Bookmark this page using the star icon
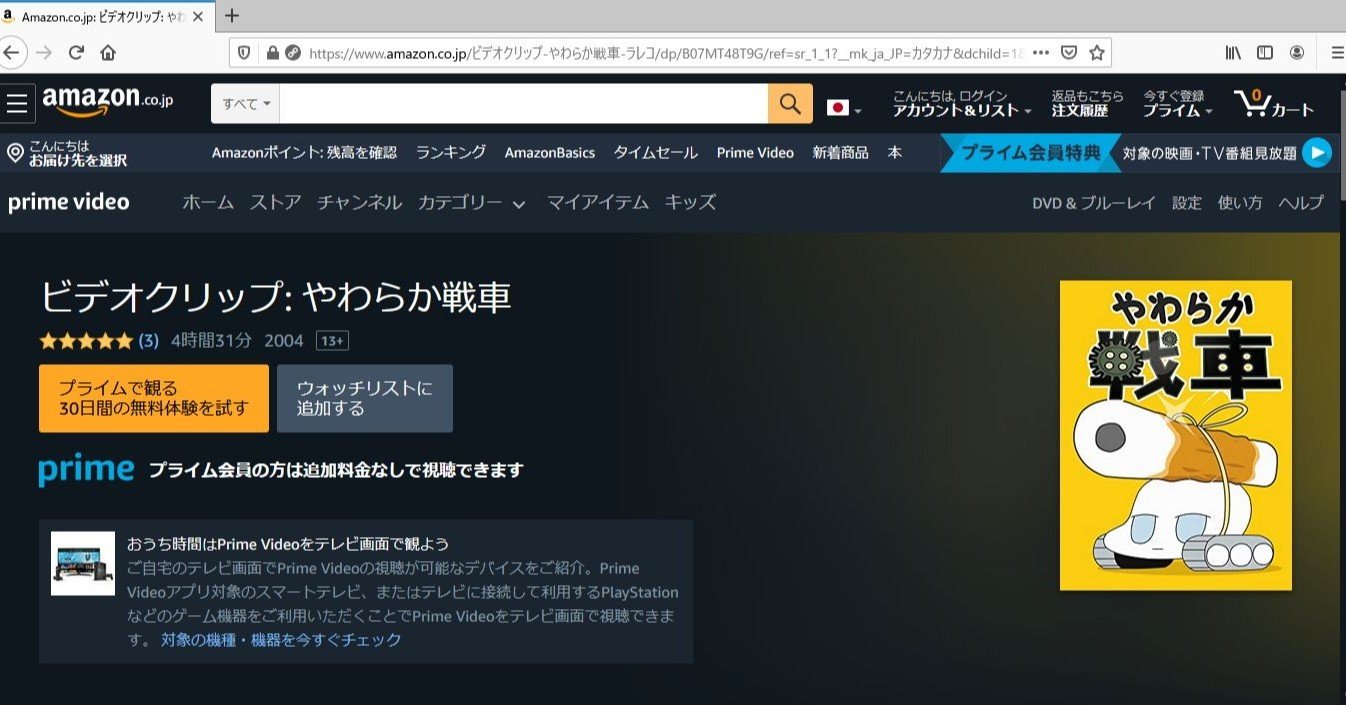This screenshot has width=1346, height=705. (x=1096, y=52)
